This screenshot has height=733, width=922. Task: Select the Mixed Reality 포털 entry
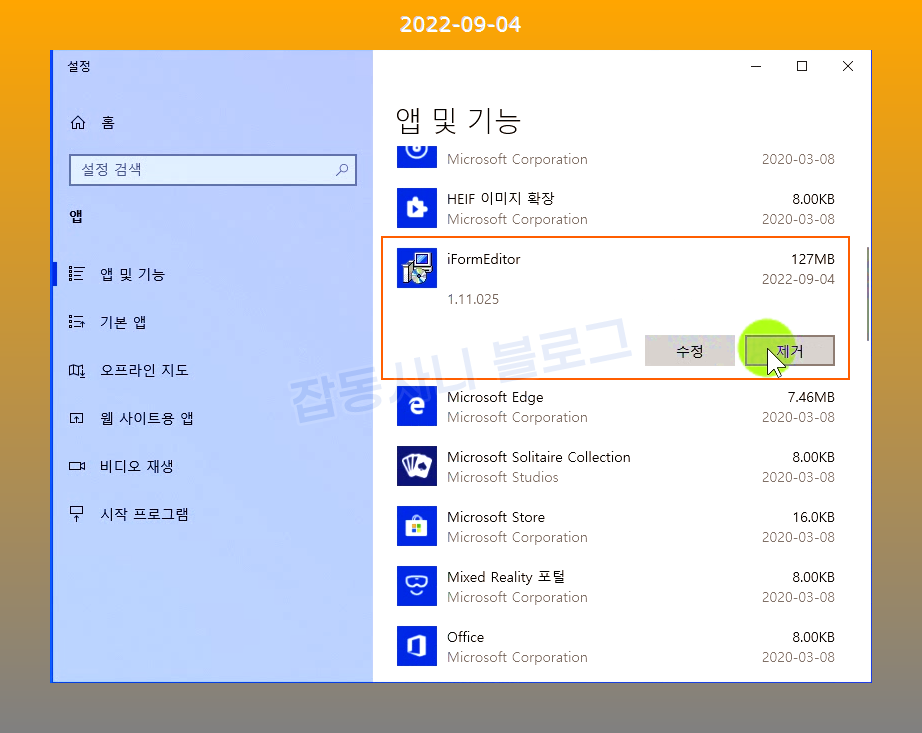point(506,577)
